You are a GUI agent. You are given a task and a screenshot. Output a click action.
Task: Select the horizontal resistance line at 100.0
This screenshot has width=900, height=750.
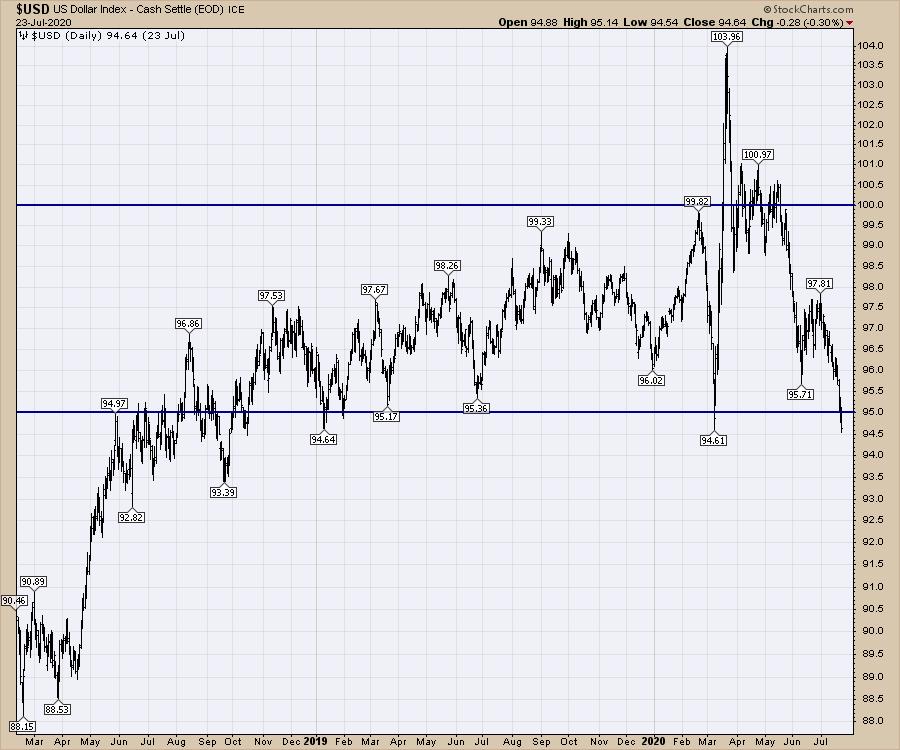(x=400, y=205)
